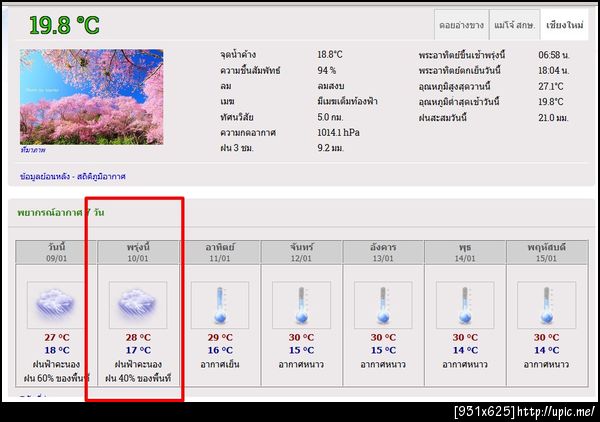The width and height of the screenshot is (600, 422).
Task: Select the อาทิตย์ 11/01 column header
Action: tap(220, 252)
